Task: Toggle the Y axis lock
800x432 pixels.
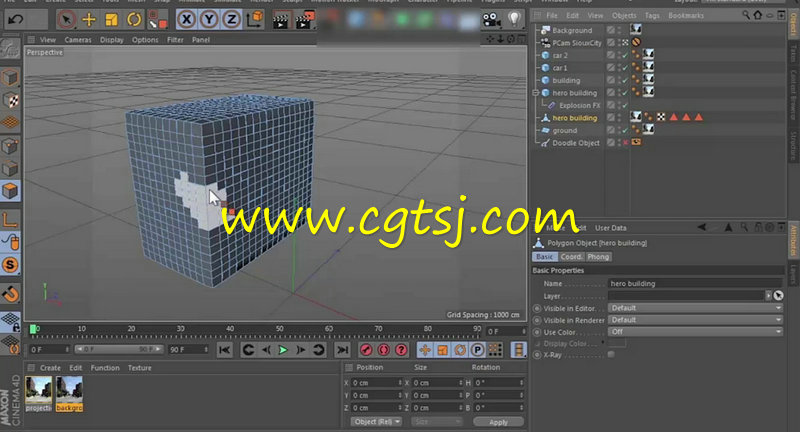Action: tap(209, 20)
